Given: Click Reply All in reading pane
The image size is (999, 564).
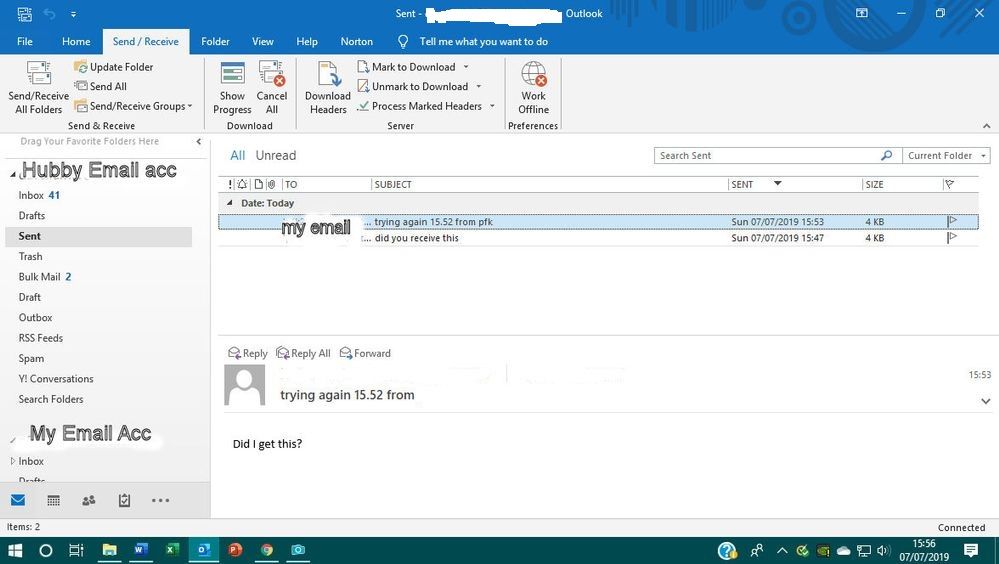Looking at the screenshot, I should [x=303, y=353].
